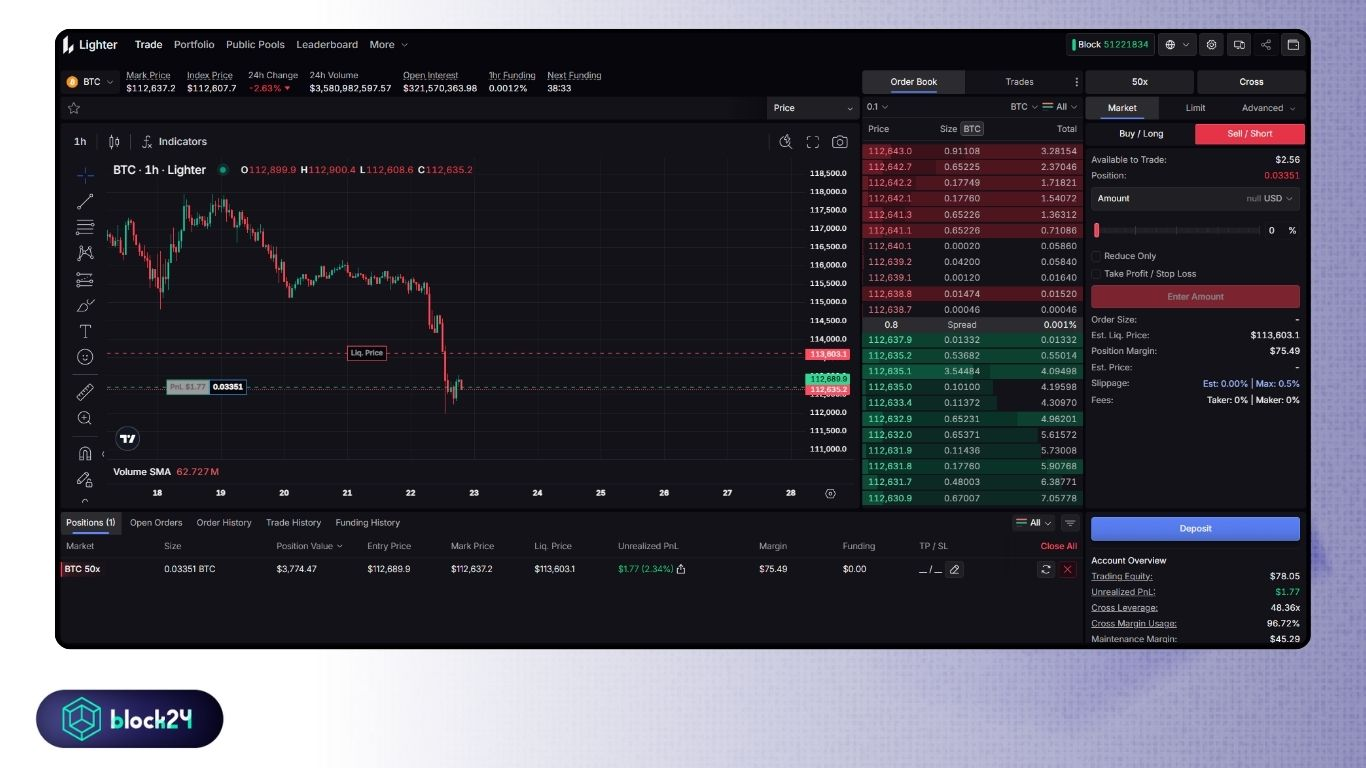This screenshot has width=1366, height=768.
Task: Take a chart snapshot with camera icon
Action: 840,142
